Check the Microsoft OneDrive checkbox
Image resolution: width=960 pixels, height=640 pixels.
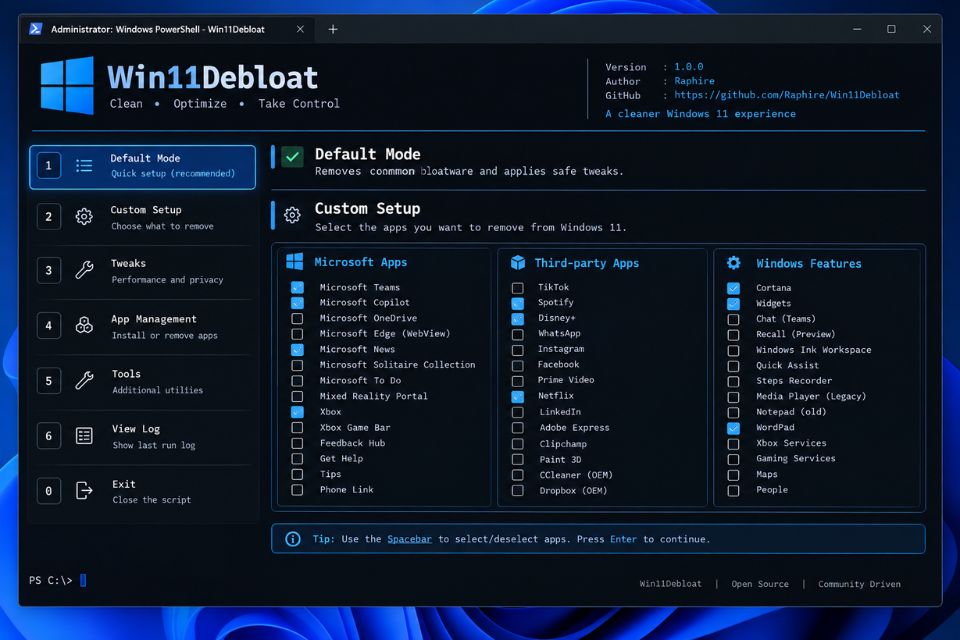pos(297,318)
